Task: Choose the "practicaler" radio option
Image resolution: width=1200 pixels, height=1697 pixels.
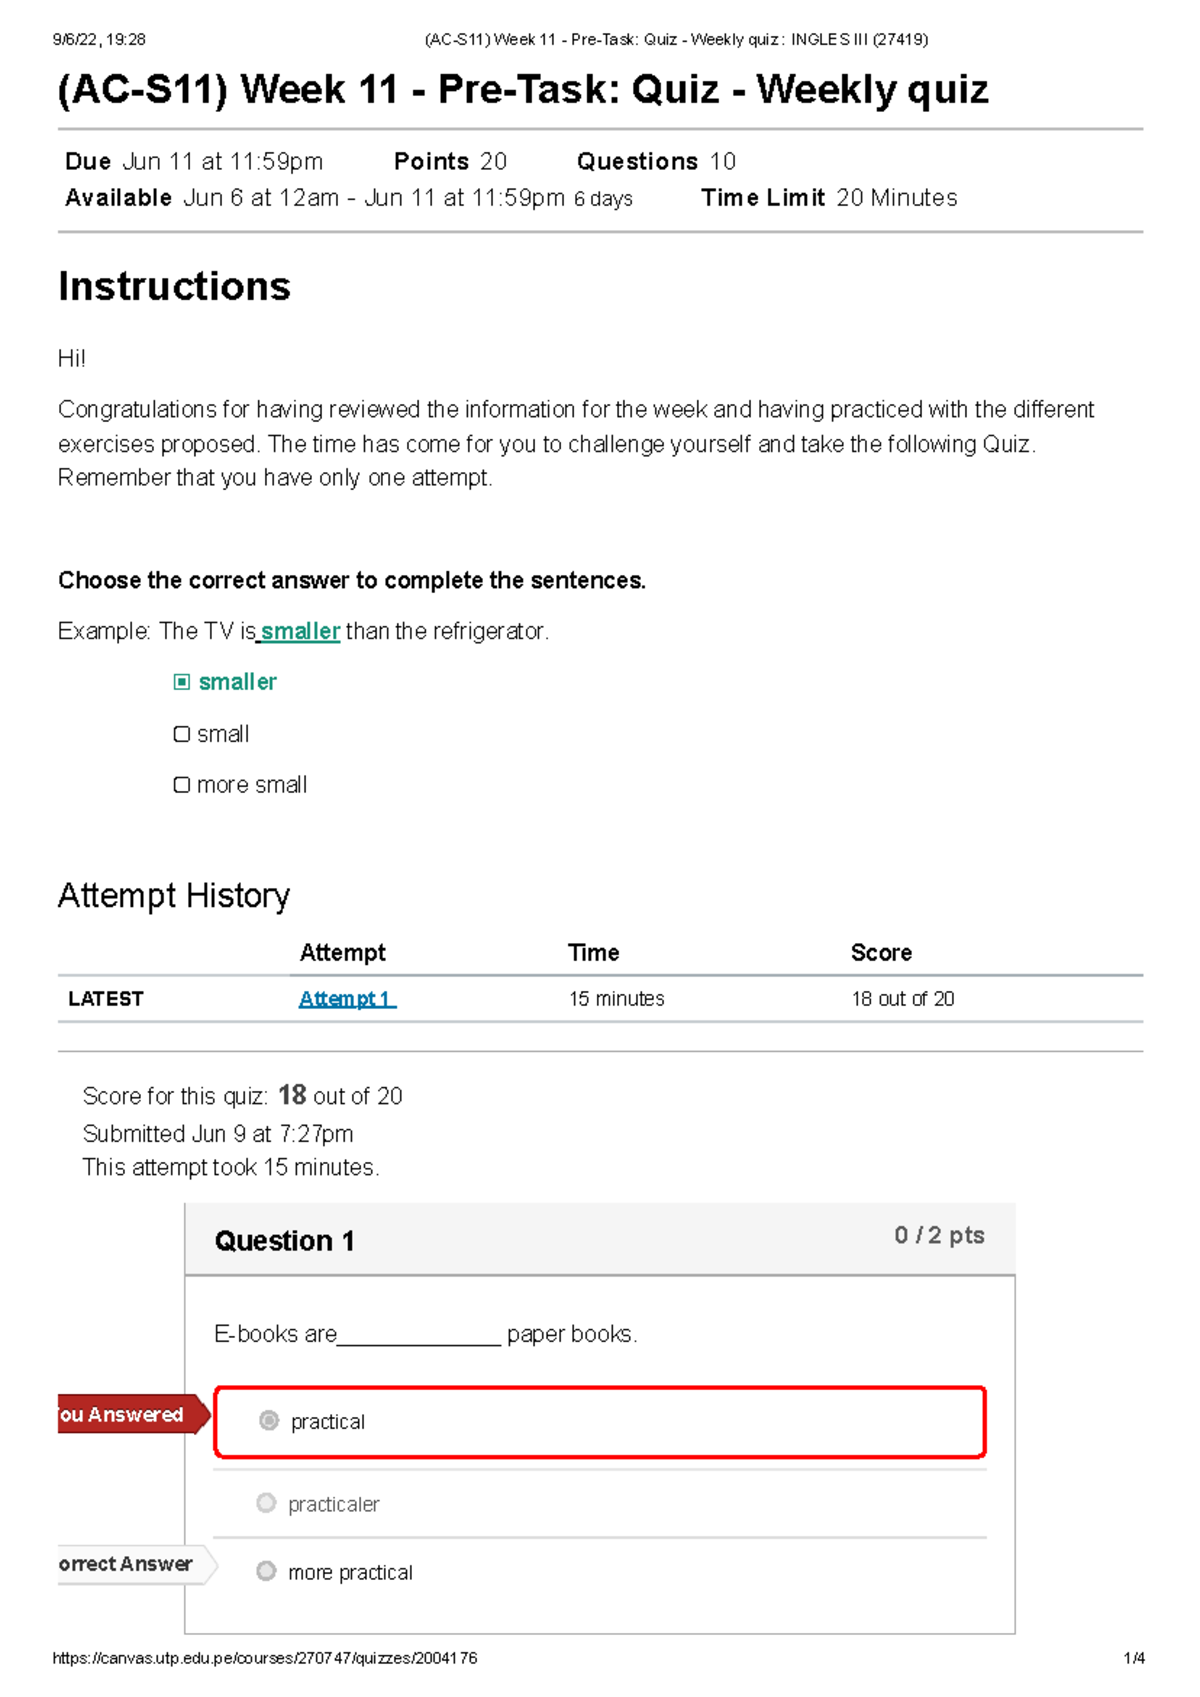Action: 266,1503
